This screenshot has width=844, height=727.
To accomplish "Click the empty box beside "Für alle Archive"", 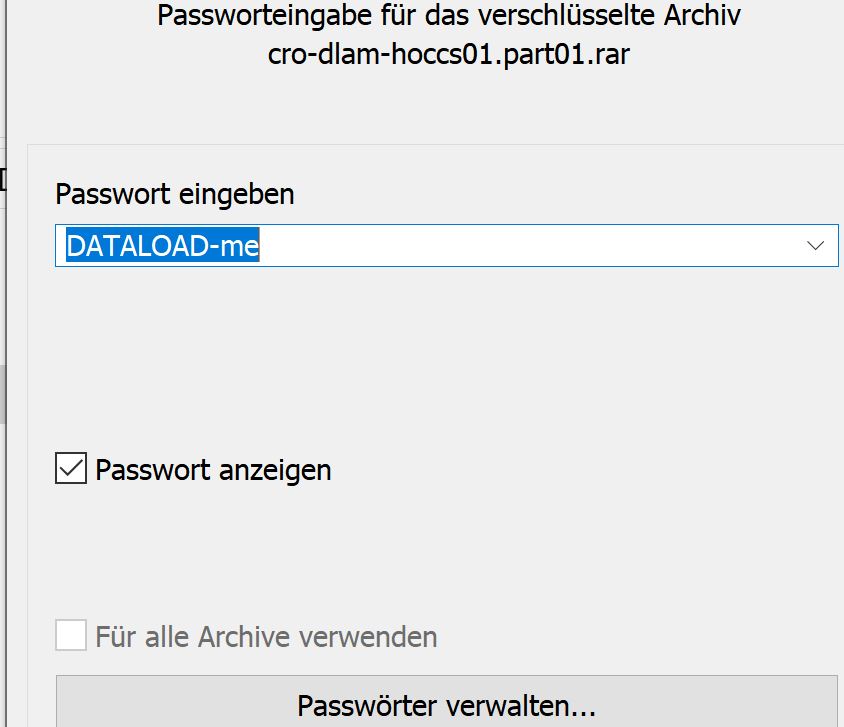I will (x=71, y=635).
